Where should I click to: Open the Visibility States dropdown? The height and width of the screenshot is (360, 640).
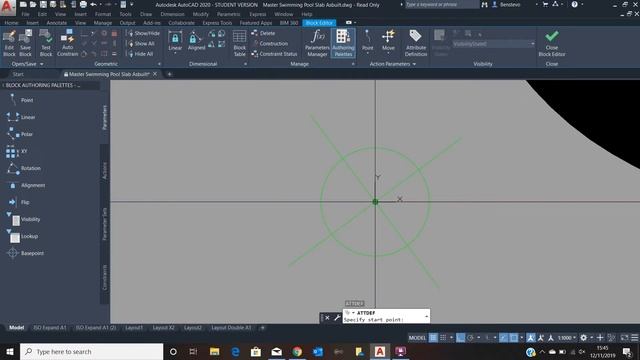pos(493,44)
